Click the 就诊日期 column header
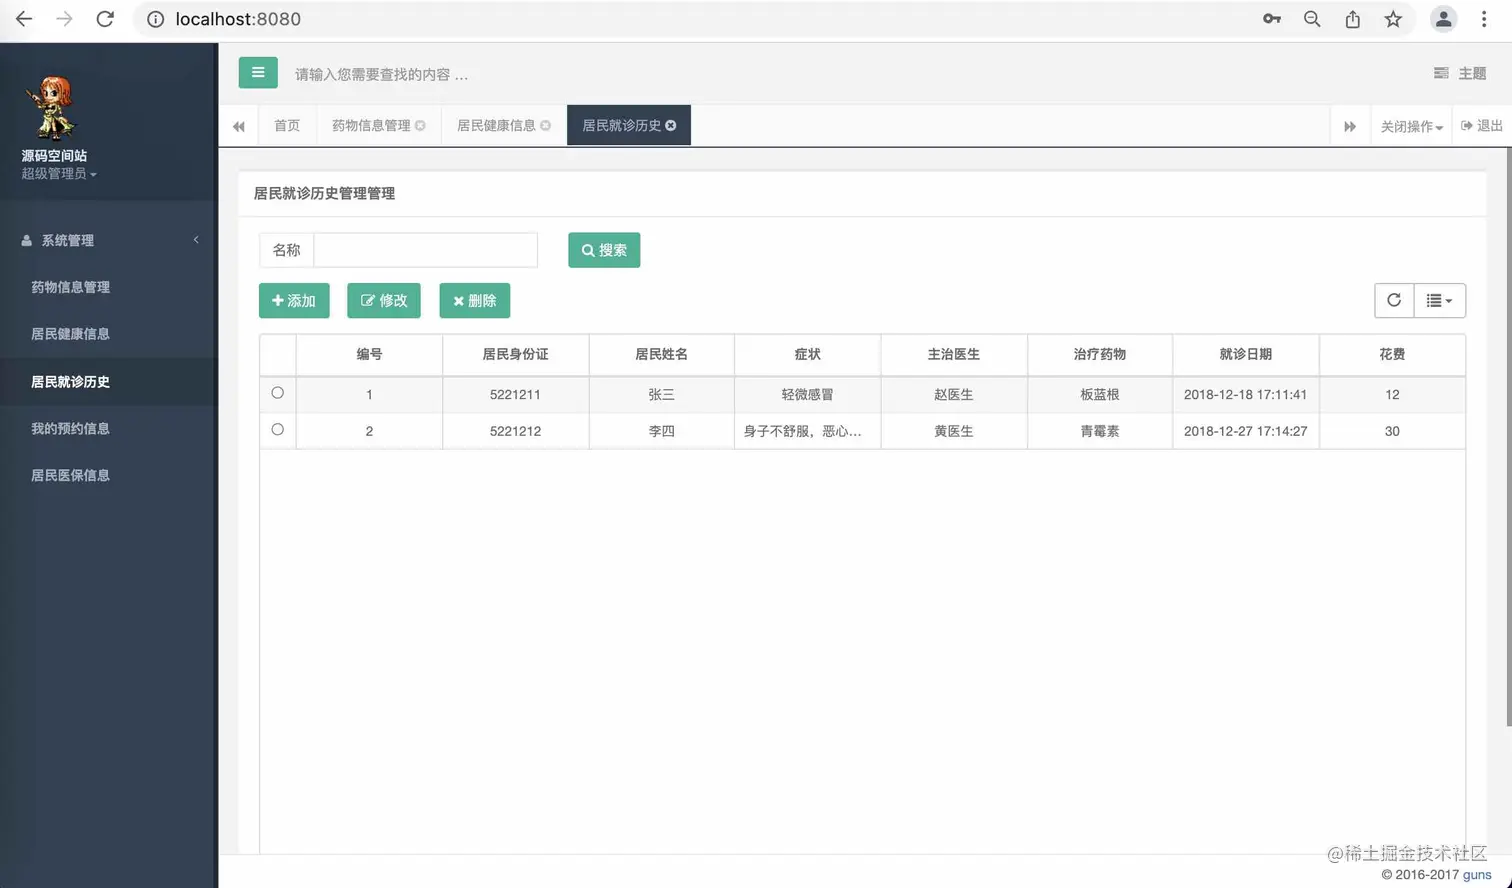The image size is (1512, 888). point(1246,354)
